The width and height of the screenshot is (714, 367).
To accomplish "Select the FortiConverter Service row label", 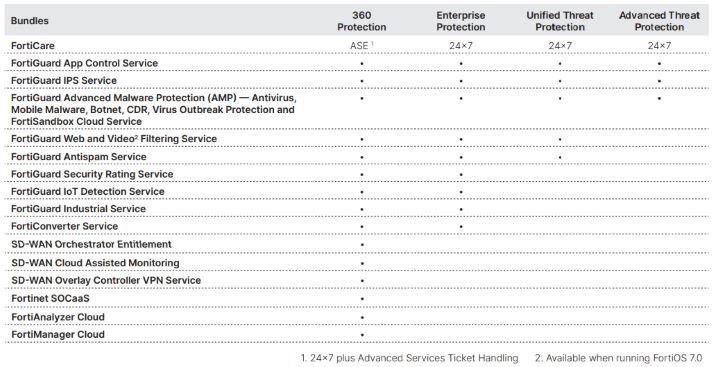I will [x=64, y=226].
